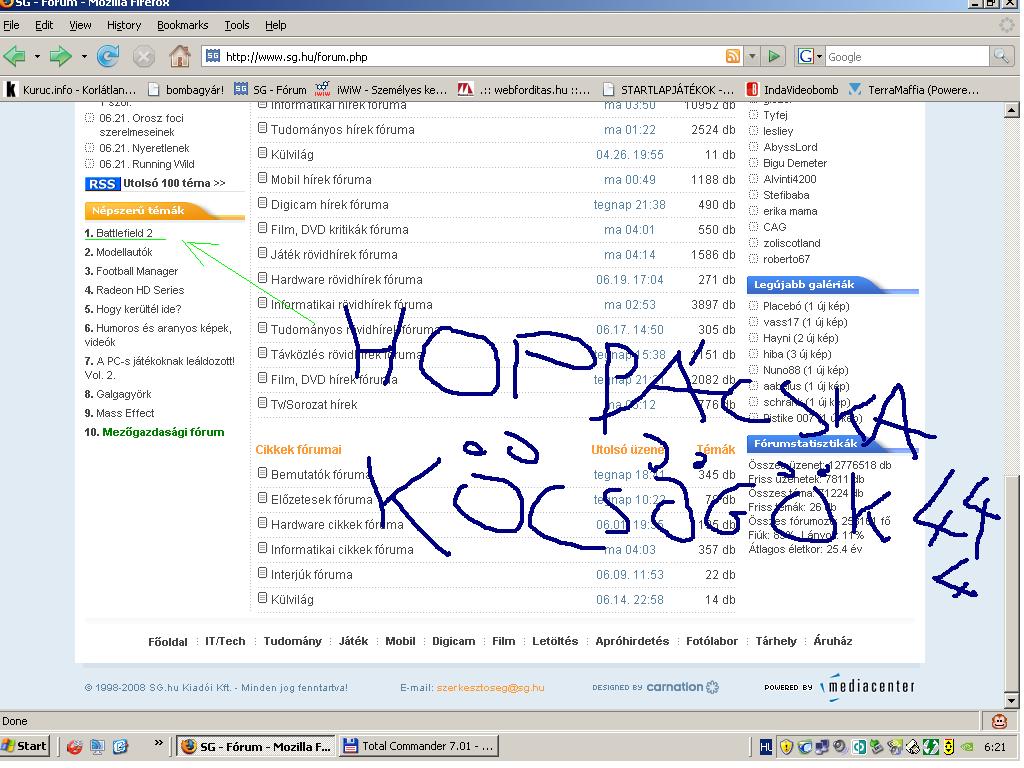Open the Battlefield 2 topic link

124,233
